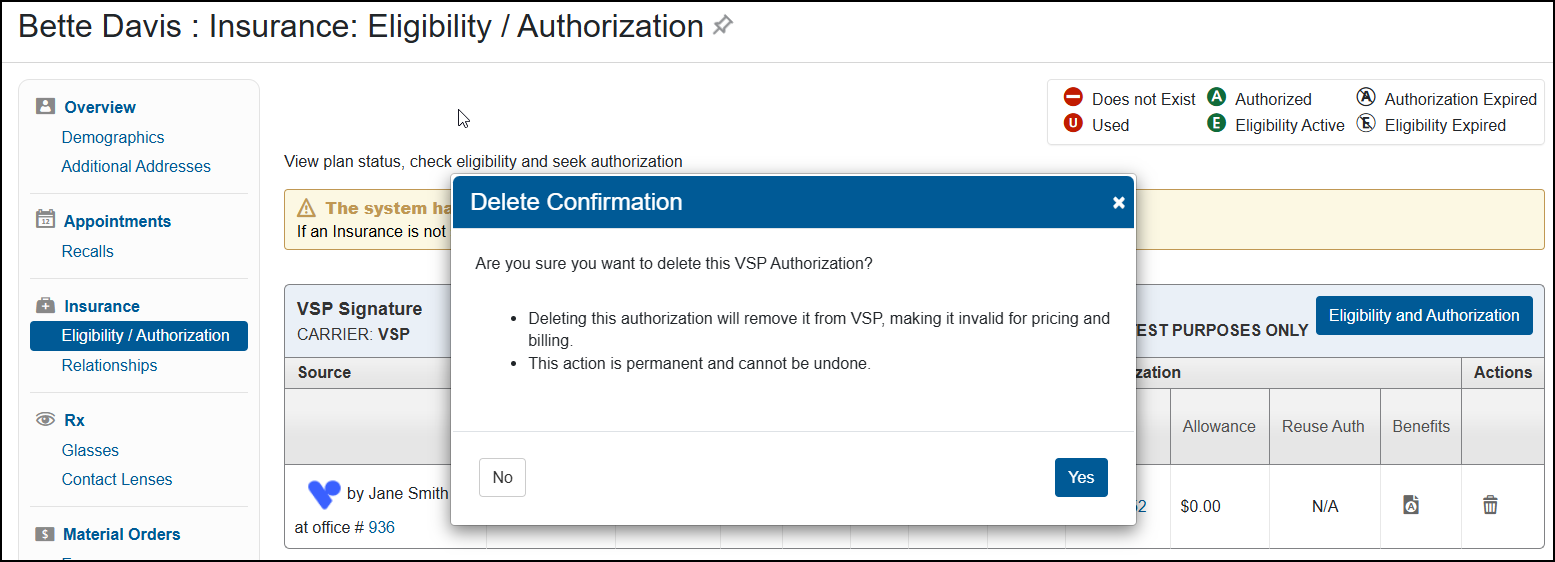The width and height of the screenshot is (1555, 562).
Task: Click the Insurance briefcase icon in the sidebar
Action: pos(45,305)
